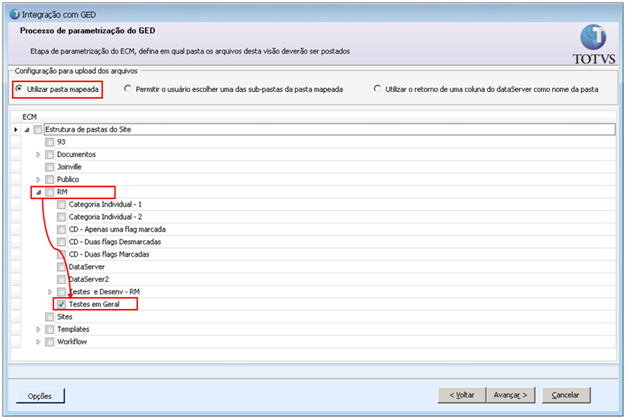Check Estrutura de pastas do Site checkbox
The height and width of the screenshot is (419, 626).
[38, 129]
